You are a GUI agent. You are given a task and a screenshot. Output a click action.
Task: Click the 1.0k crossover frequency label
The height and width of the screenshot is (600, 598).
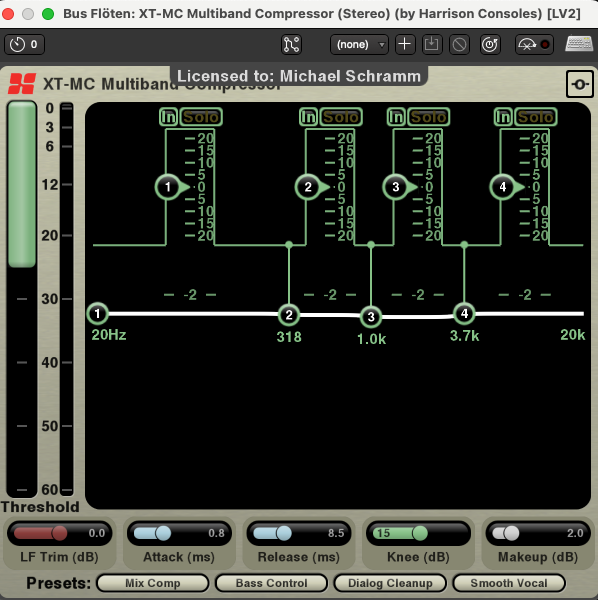[371, 339]
